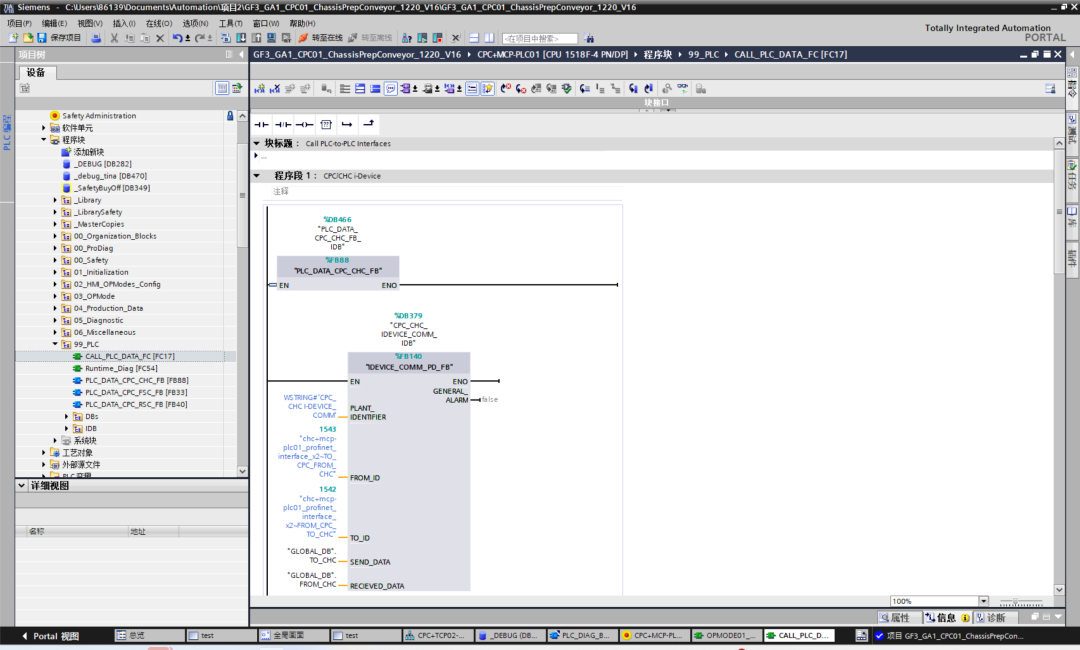The width and height of the screenshot is (1080, 650).
Task: Open the zoom level dropdown
Action: click(x=984, y=601)
